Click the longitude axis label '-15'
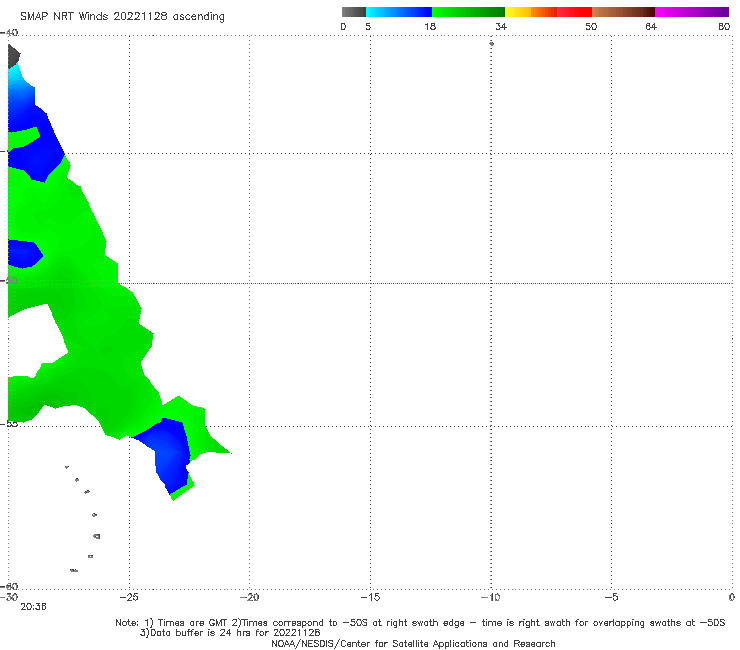The height and width of the screenshot is (650, 740). point(370,597)
